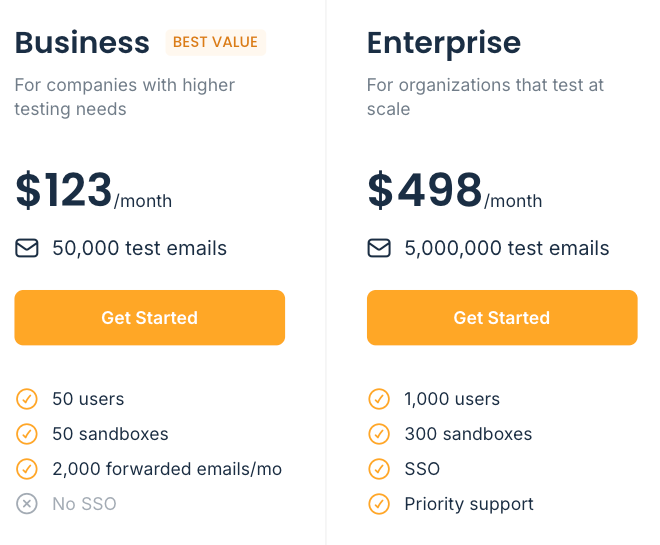Click the checkmark icon beside Enterprise SSO
The height and width of the screenshot is (545, 660).
coord(379,469)
